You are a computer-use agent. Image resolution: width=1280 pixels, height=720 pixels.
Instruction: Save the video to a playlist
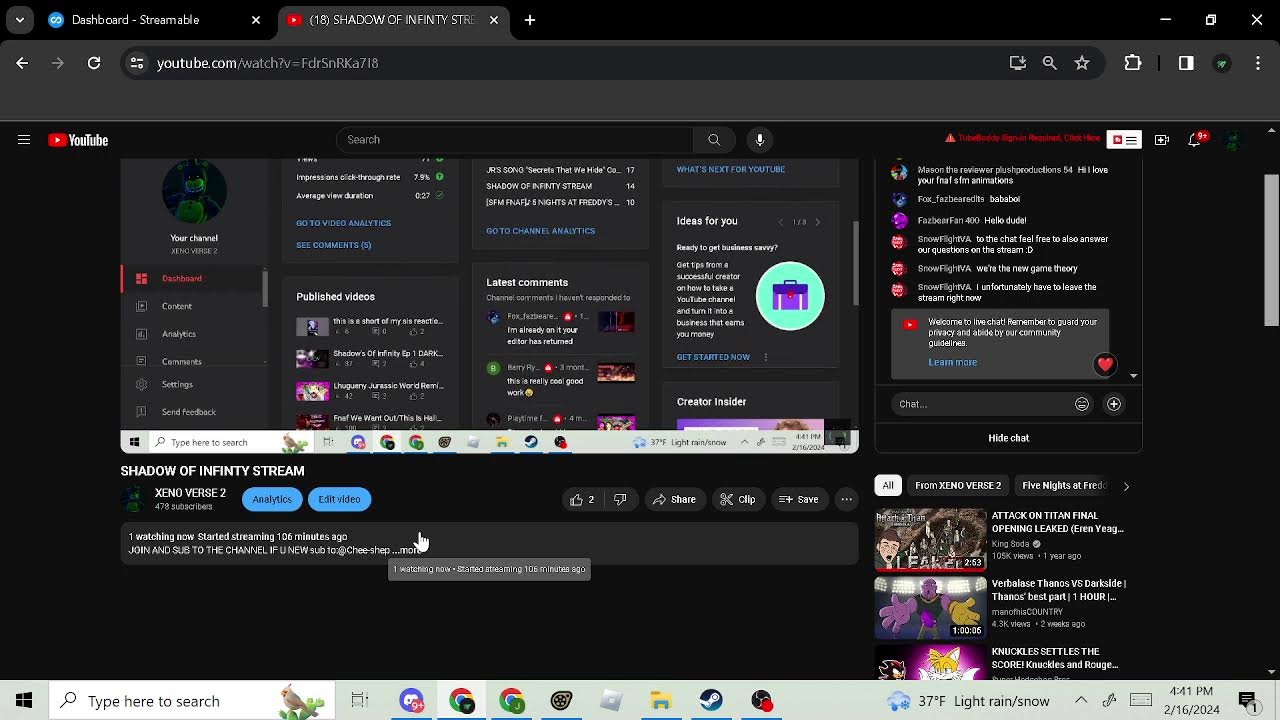799,499
